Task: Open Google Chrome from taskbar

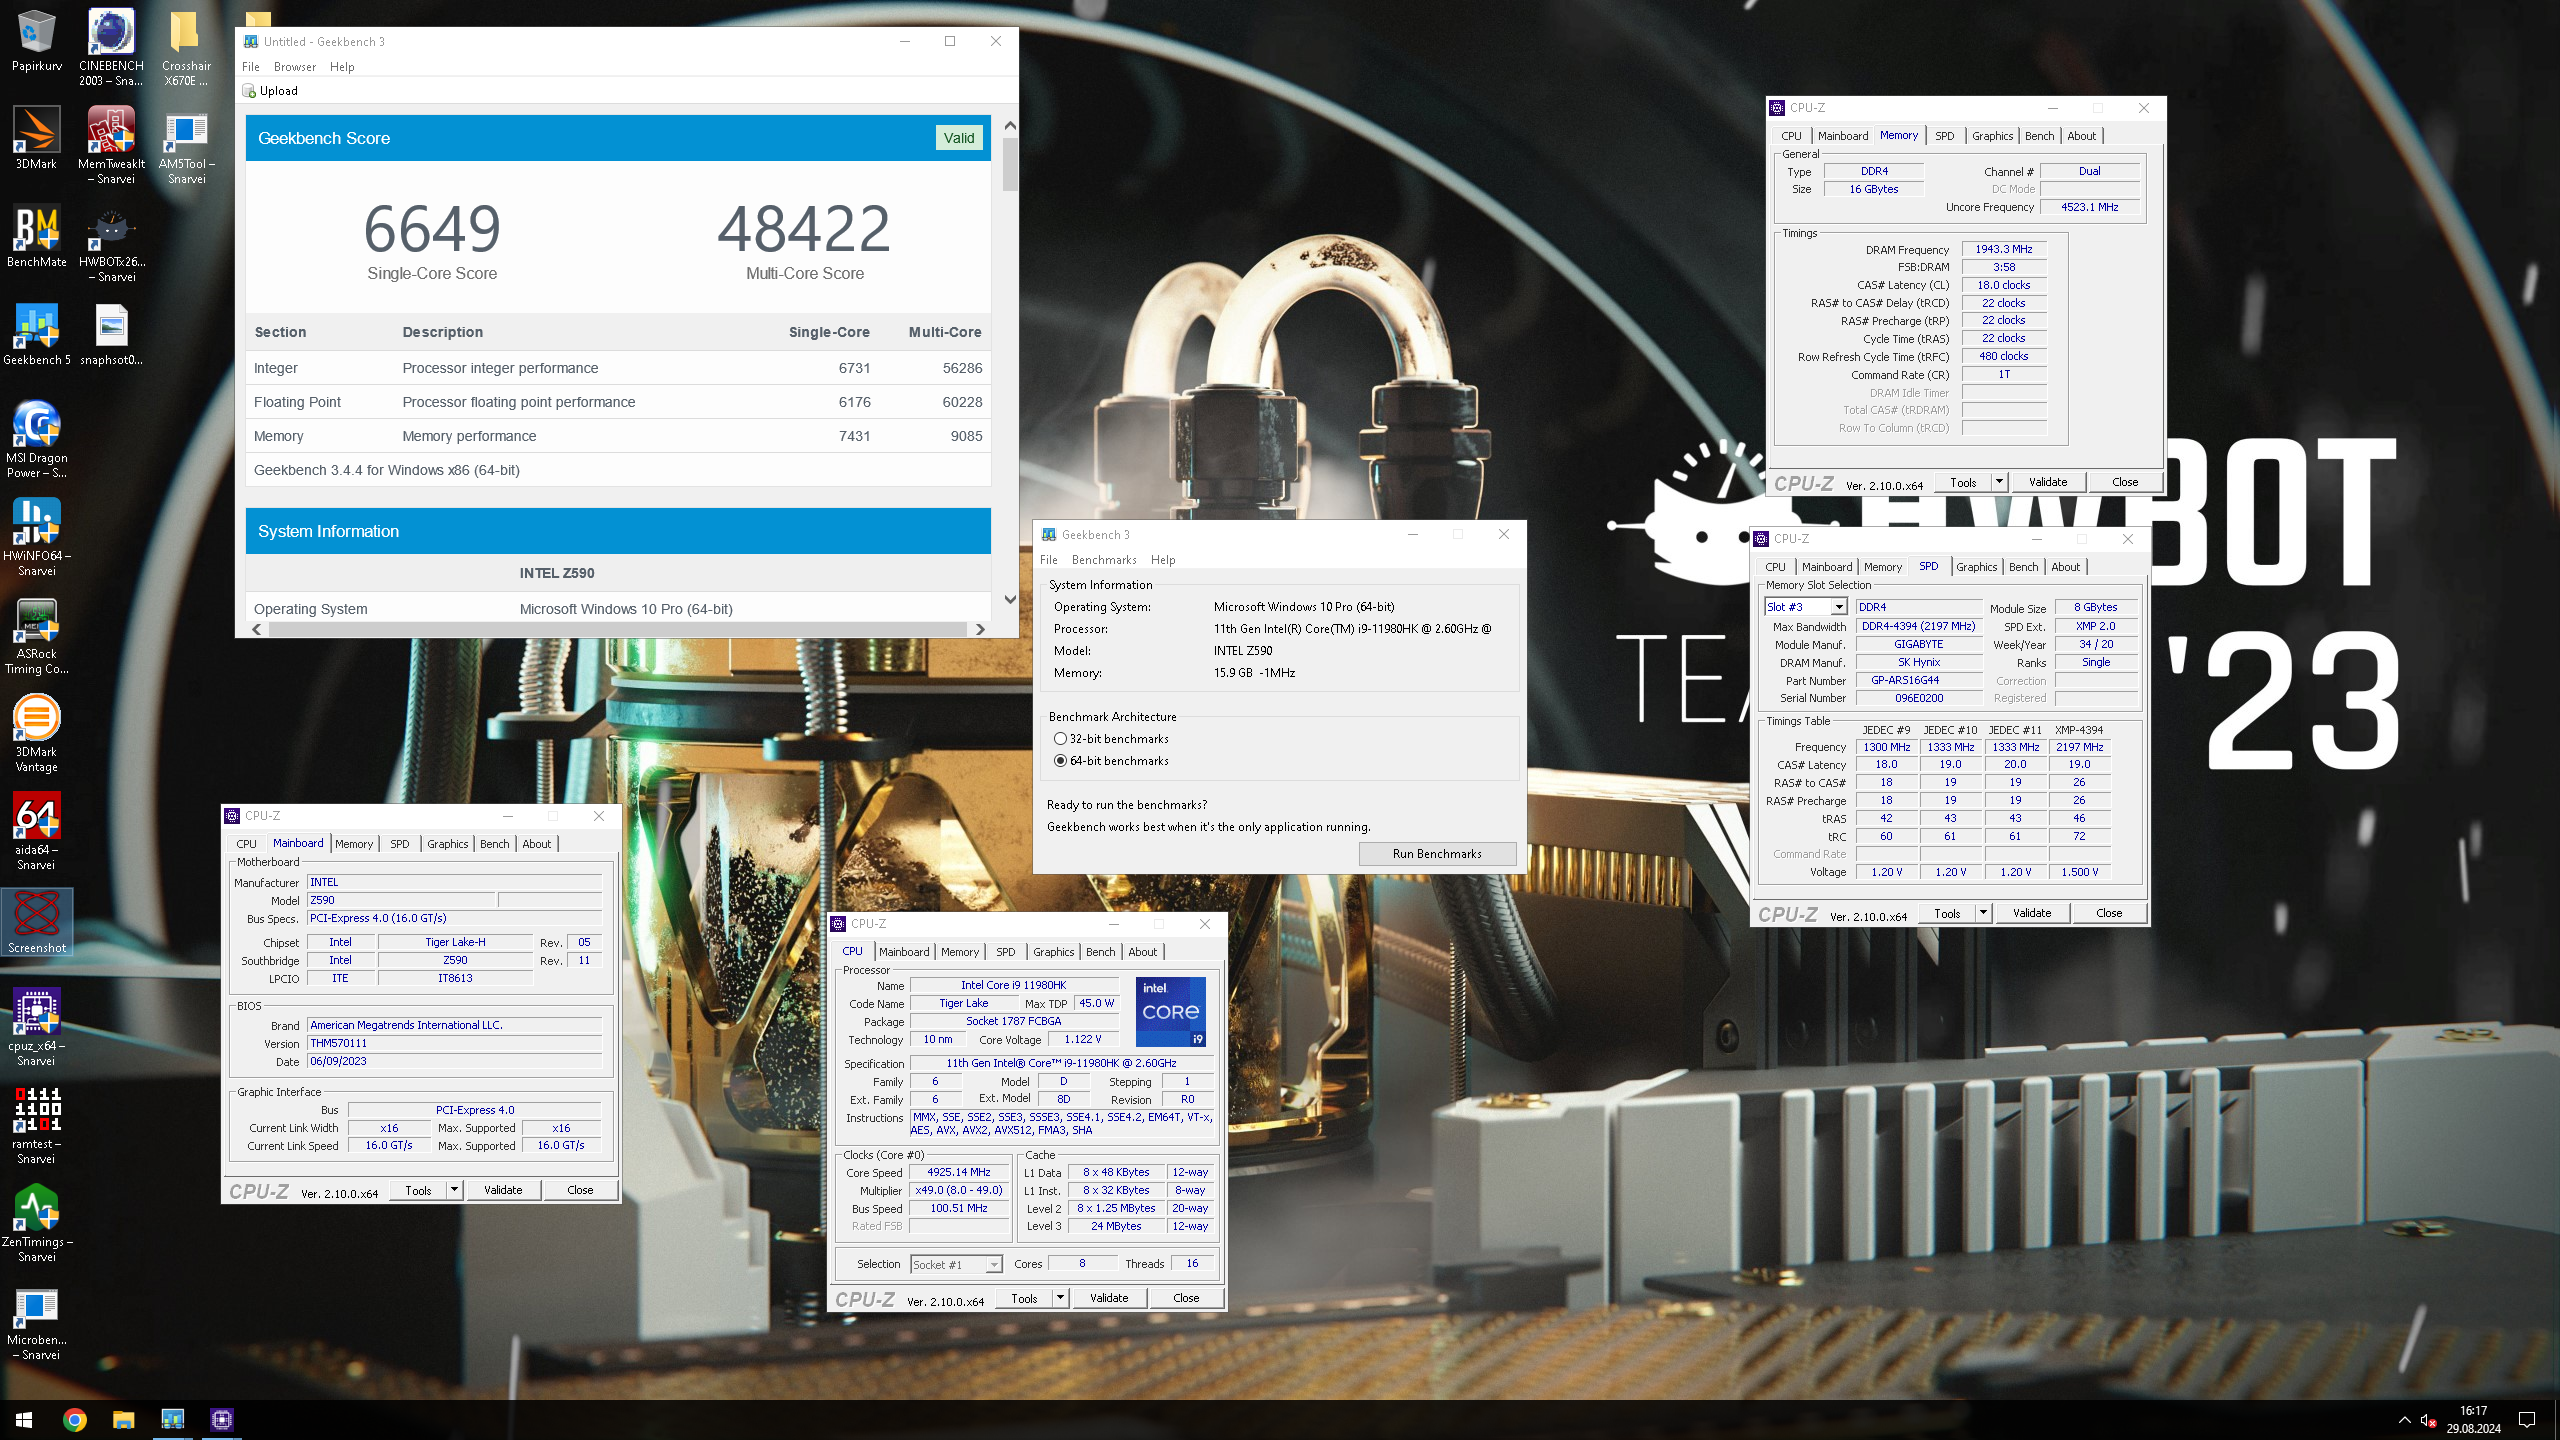Action: 74,1419
